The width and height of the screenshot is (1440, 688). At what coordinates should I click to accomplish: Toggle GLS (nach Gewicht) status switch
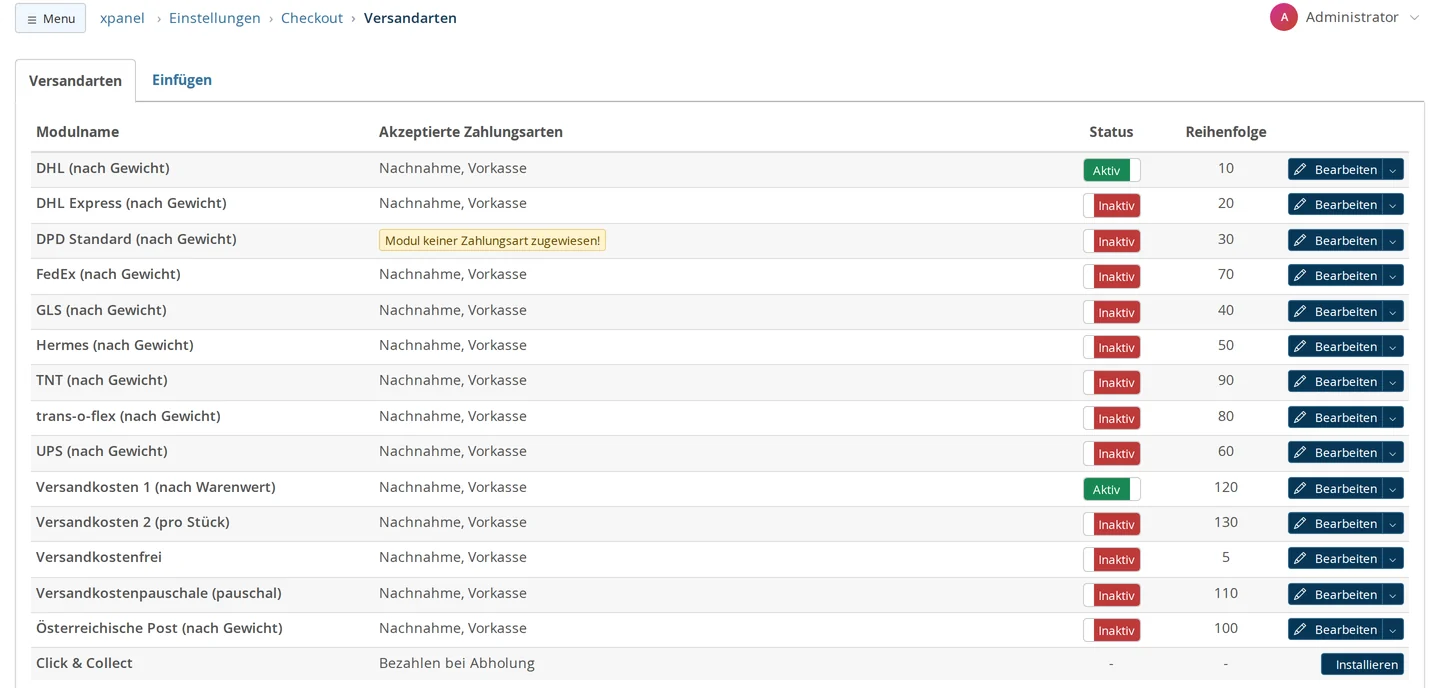point(1112,312)
